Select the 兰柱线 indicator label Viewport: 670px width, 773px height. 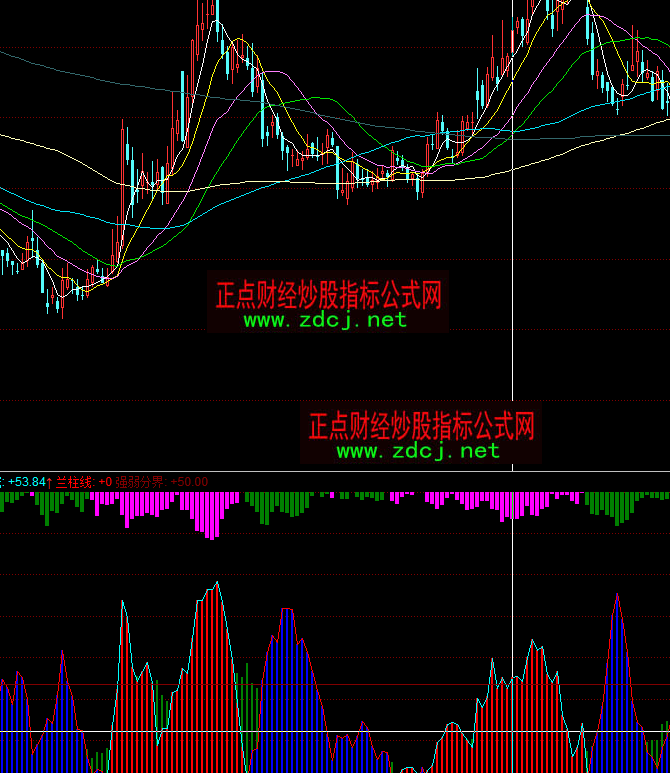tap(73, 482)
